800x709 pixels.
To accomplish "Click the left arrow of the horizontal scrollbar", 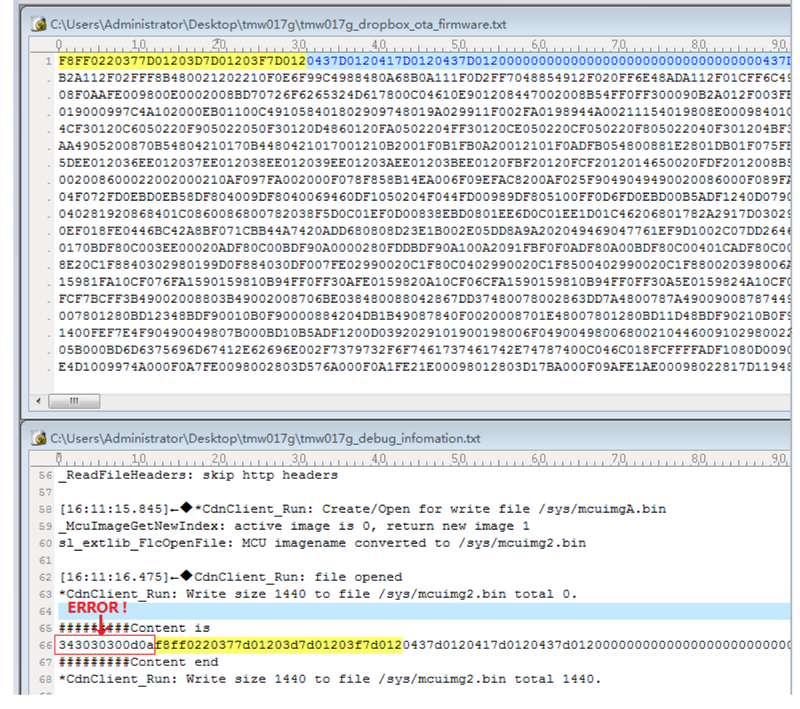I will click(x=37, y=400).
